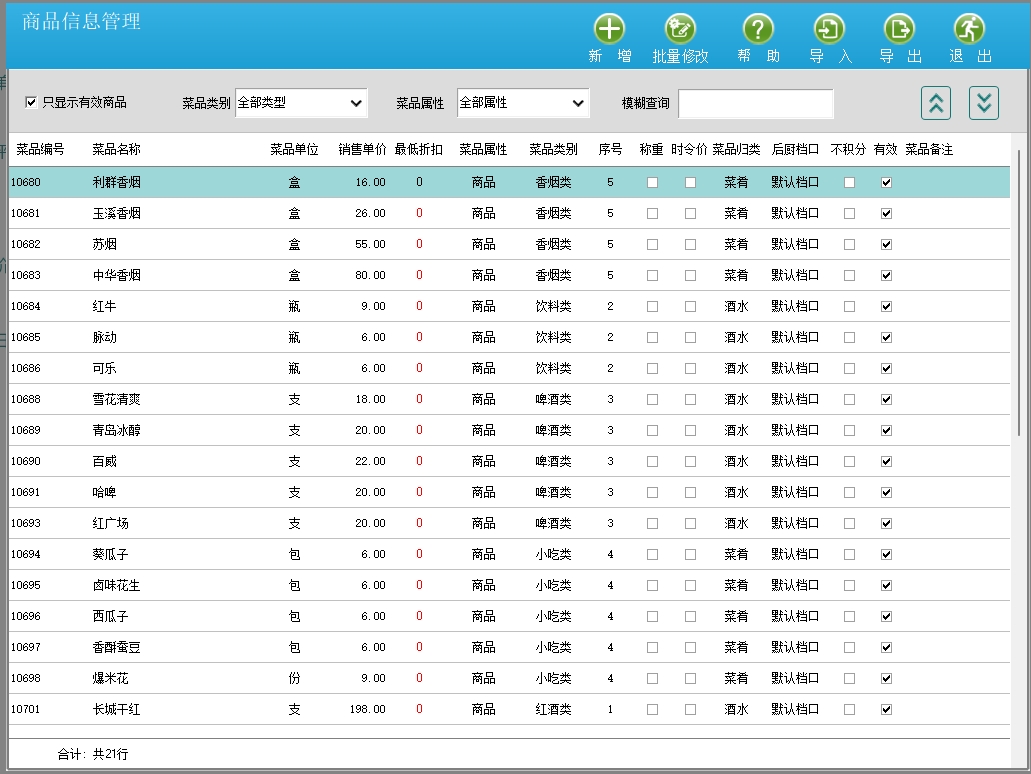Click the 帮助 help question-mark icon
This screenshot has height=774, width=1031.
tap(758, 29)
